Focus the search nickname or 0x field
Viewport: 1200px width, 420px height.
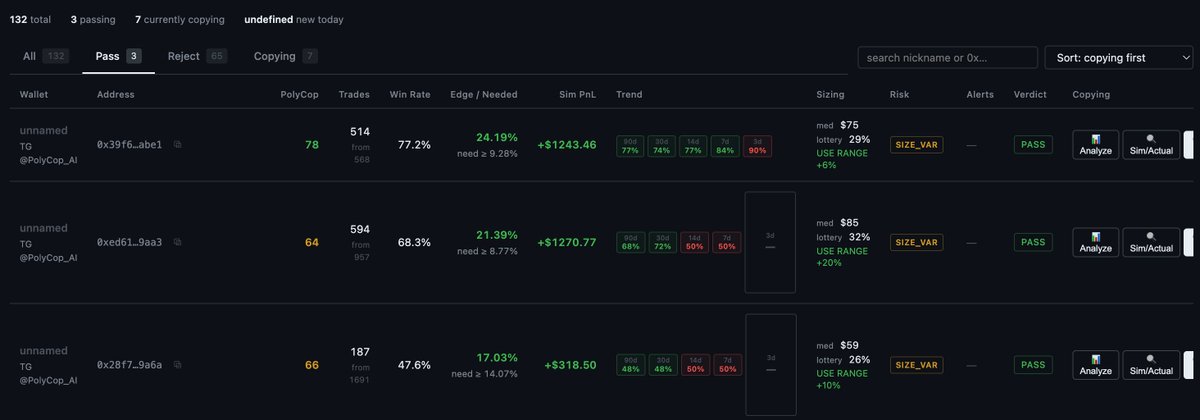point(947,58)
